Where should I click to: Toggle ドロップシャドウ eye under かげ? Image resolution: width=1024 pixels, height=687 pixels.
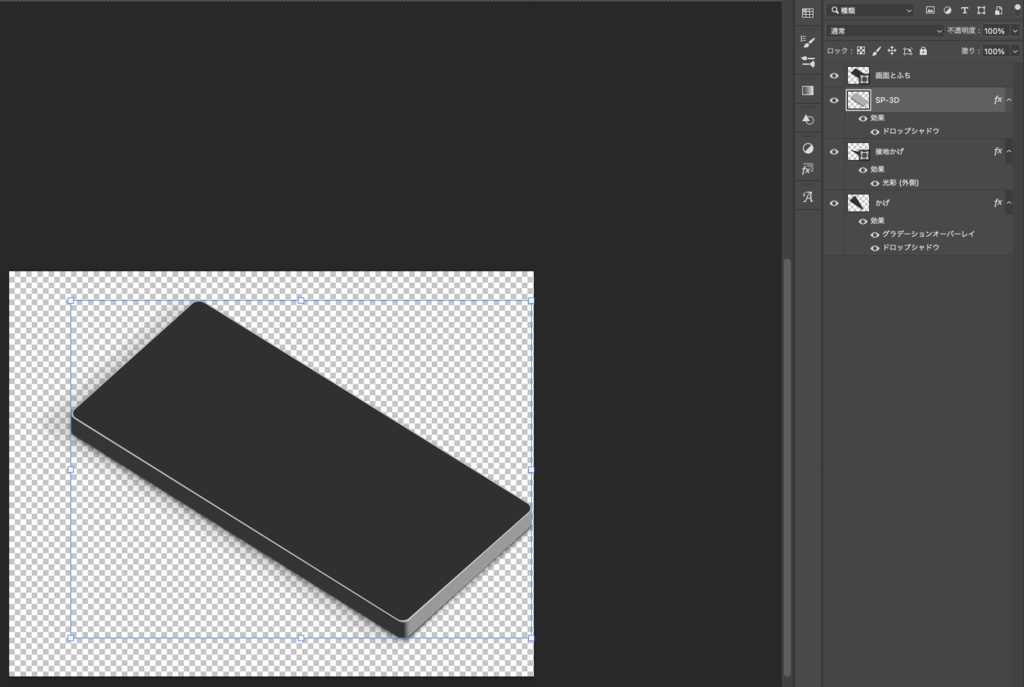click(x=874, y=248)
